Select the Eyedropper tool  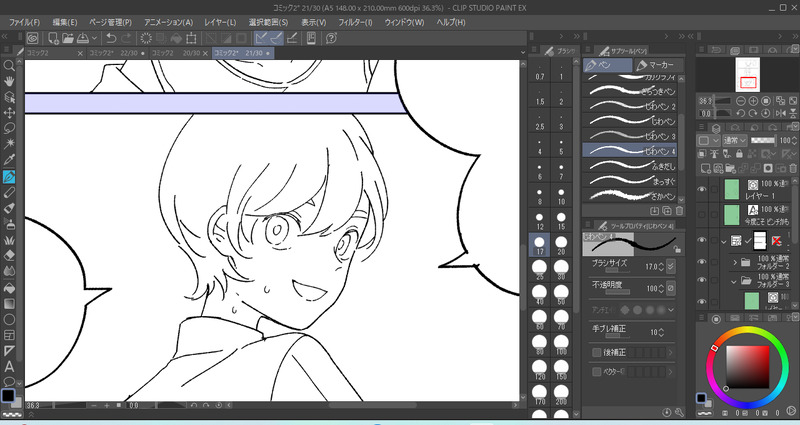pos(9,160)
